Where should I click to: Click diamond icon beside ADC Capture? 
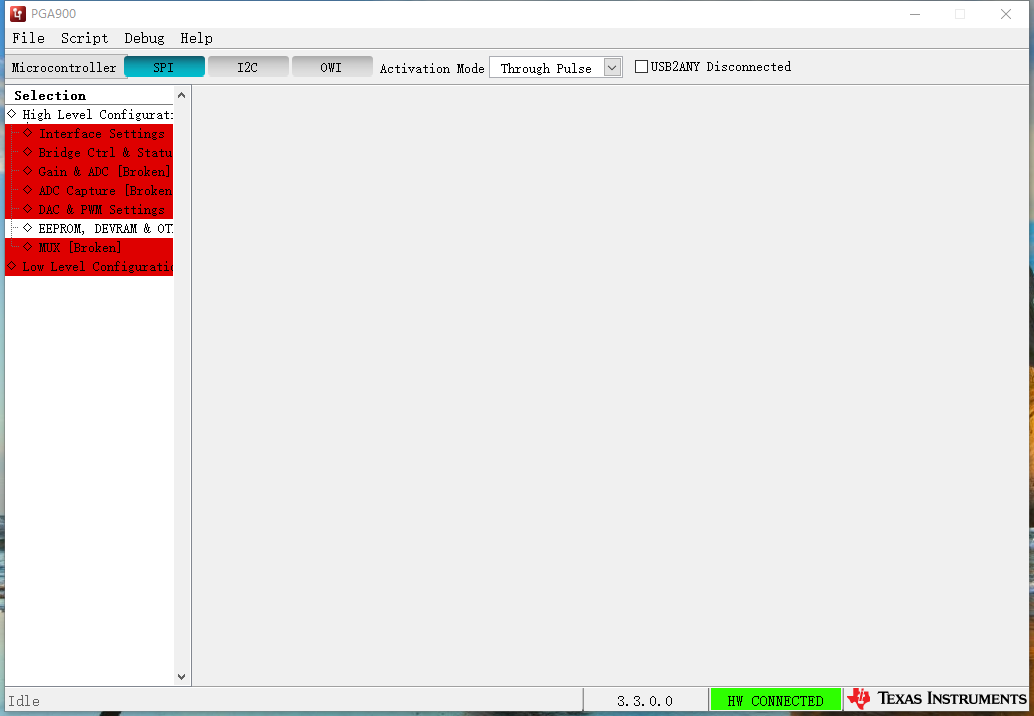[x=28, y=191]
